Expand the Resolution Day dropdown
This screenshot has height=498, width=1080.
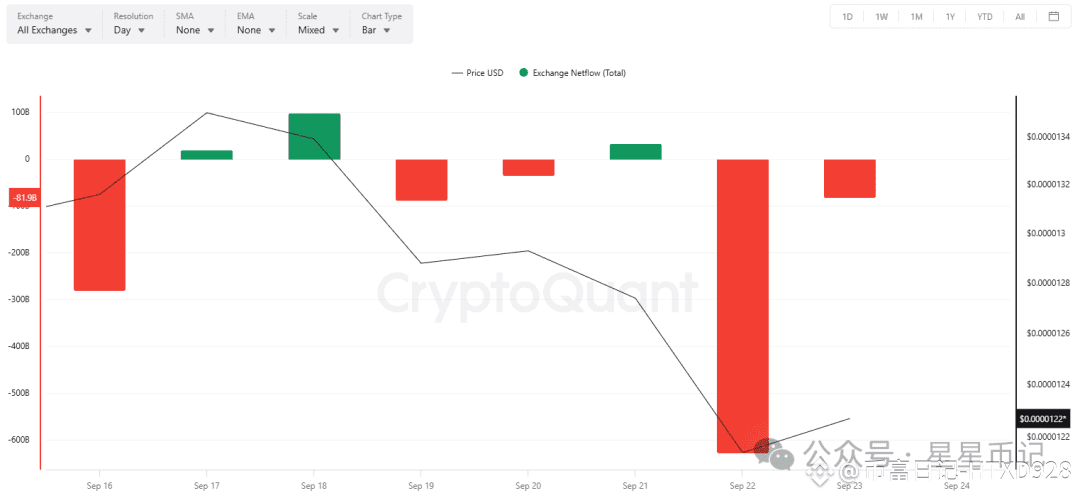pyautogui.click(x=133, y=25)
